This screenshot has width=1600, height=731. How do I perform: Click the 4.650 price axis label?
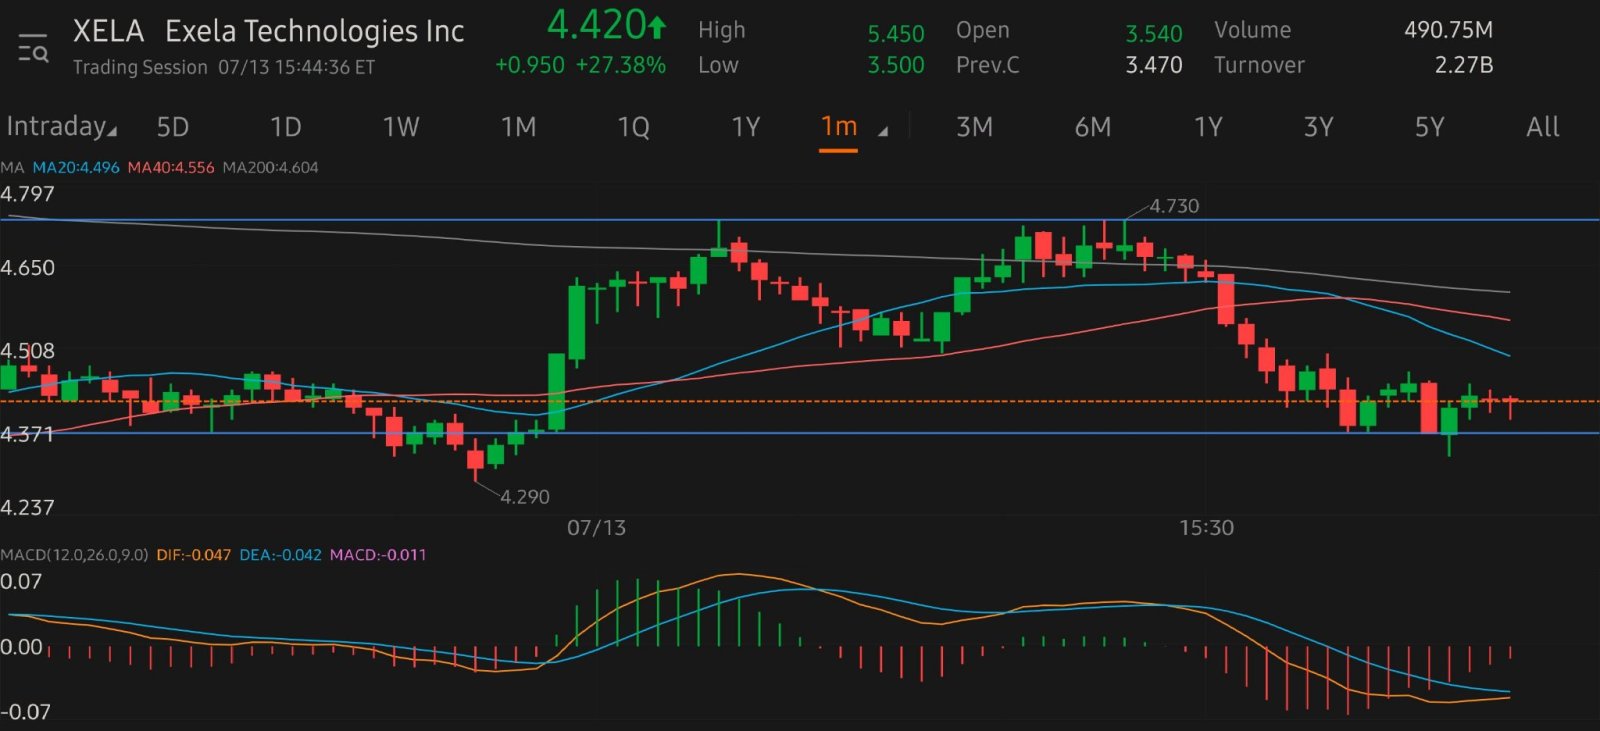point(27,268)
